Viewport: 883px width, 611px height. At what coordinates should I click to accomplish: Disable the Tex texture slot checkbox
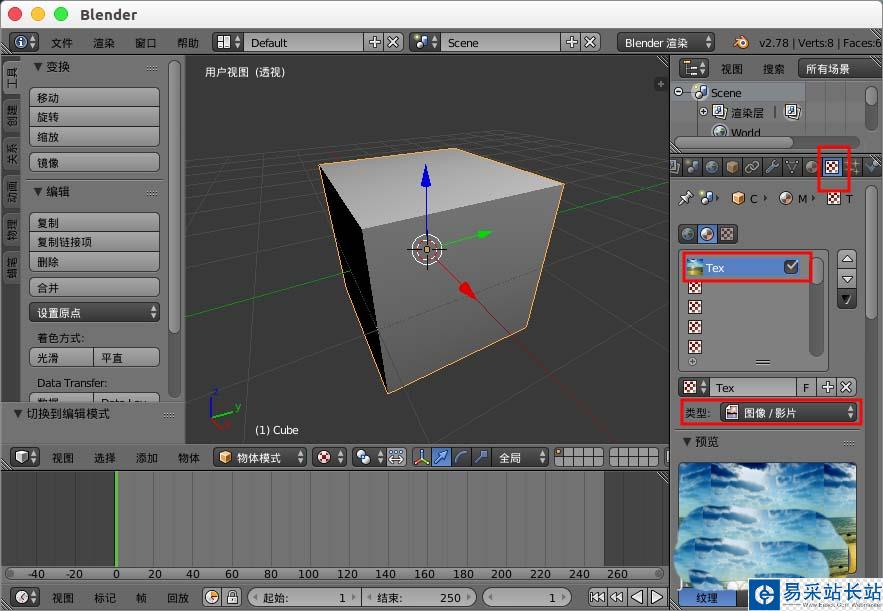(791, 267)
